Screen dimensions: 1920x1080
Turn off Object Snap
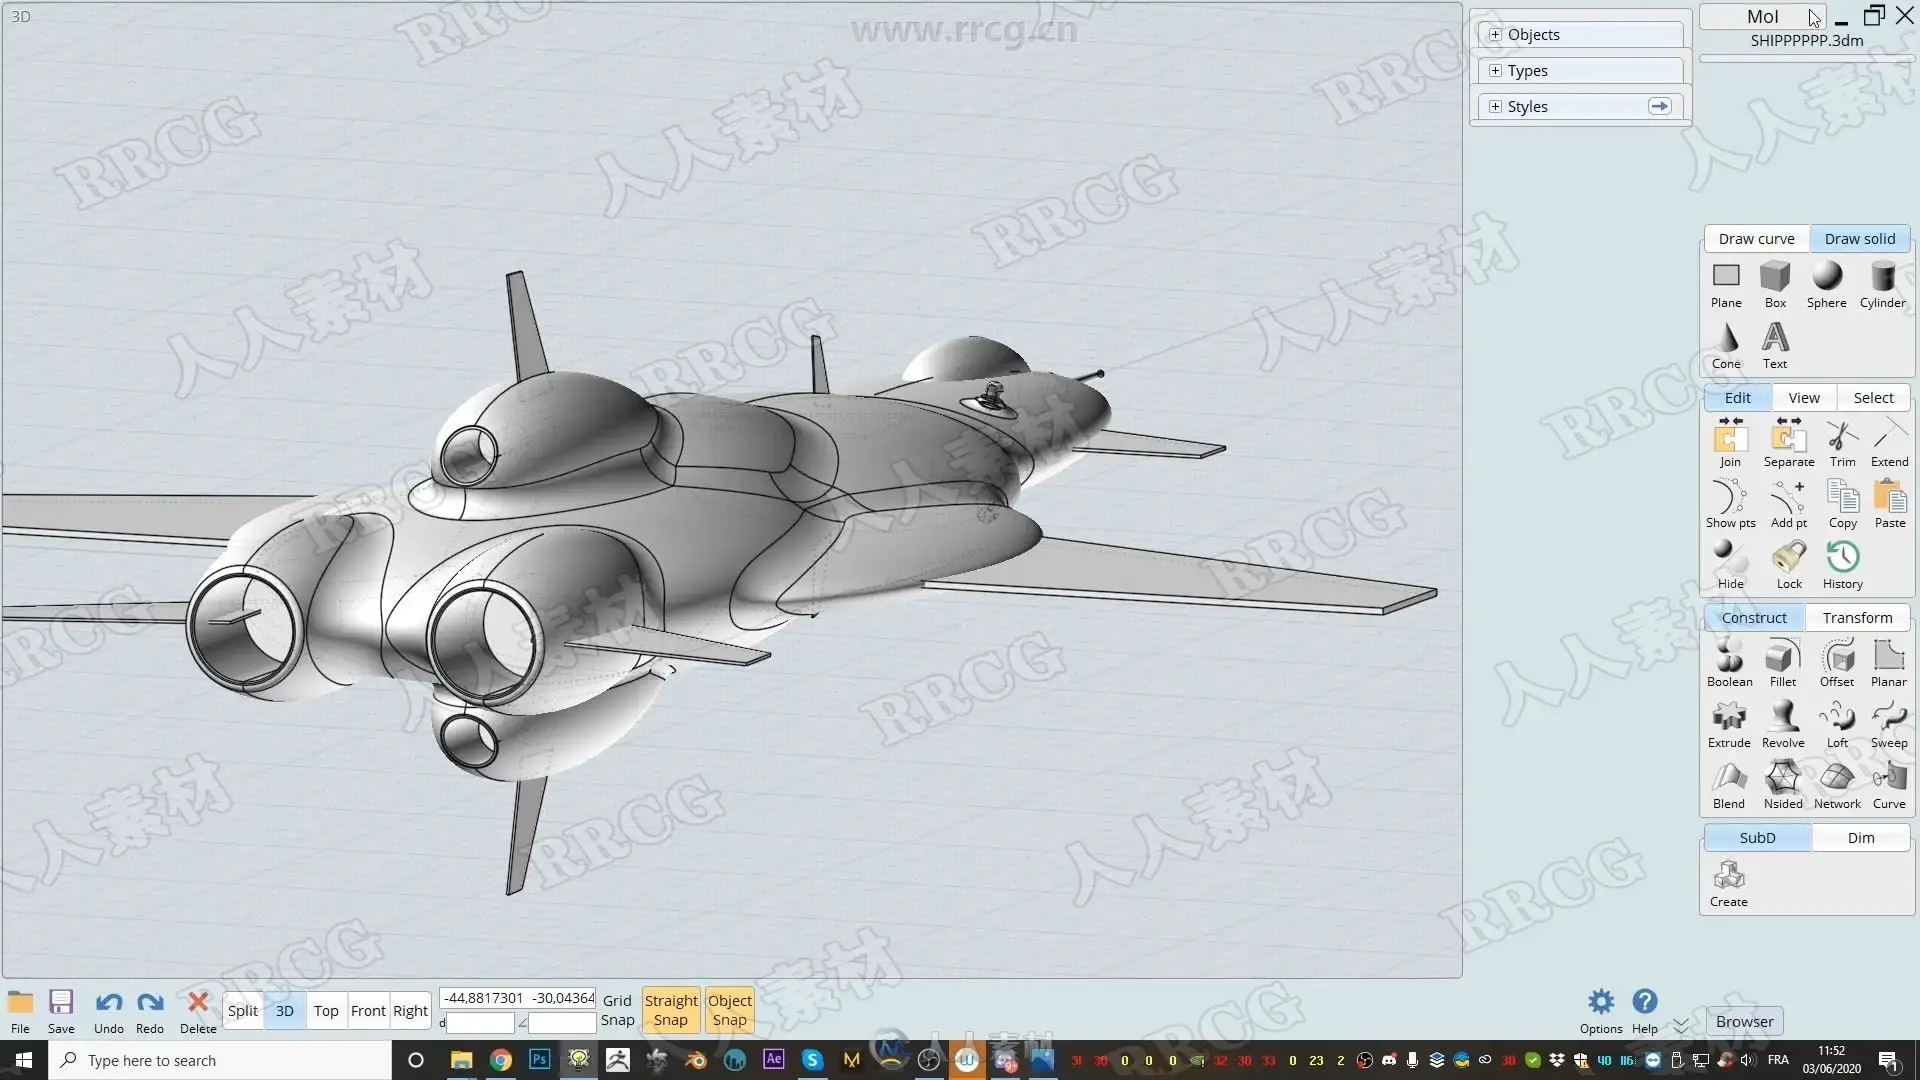pos(729,1010)
